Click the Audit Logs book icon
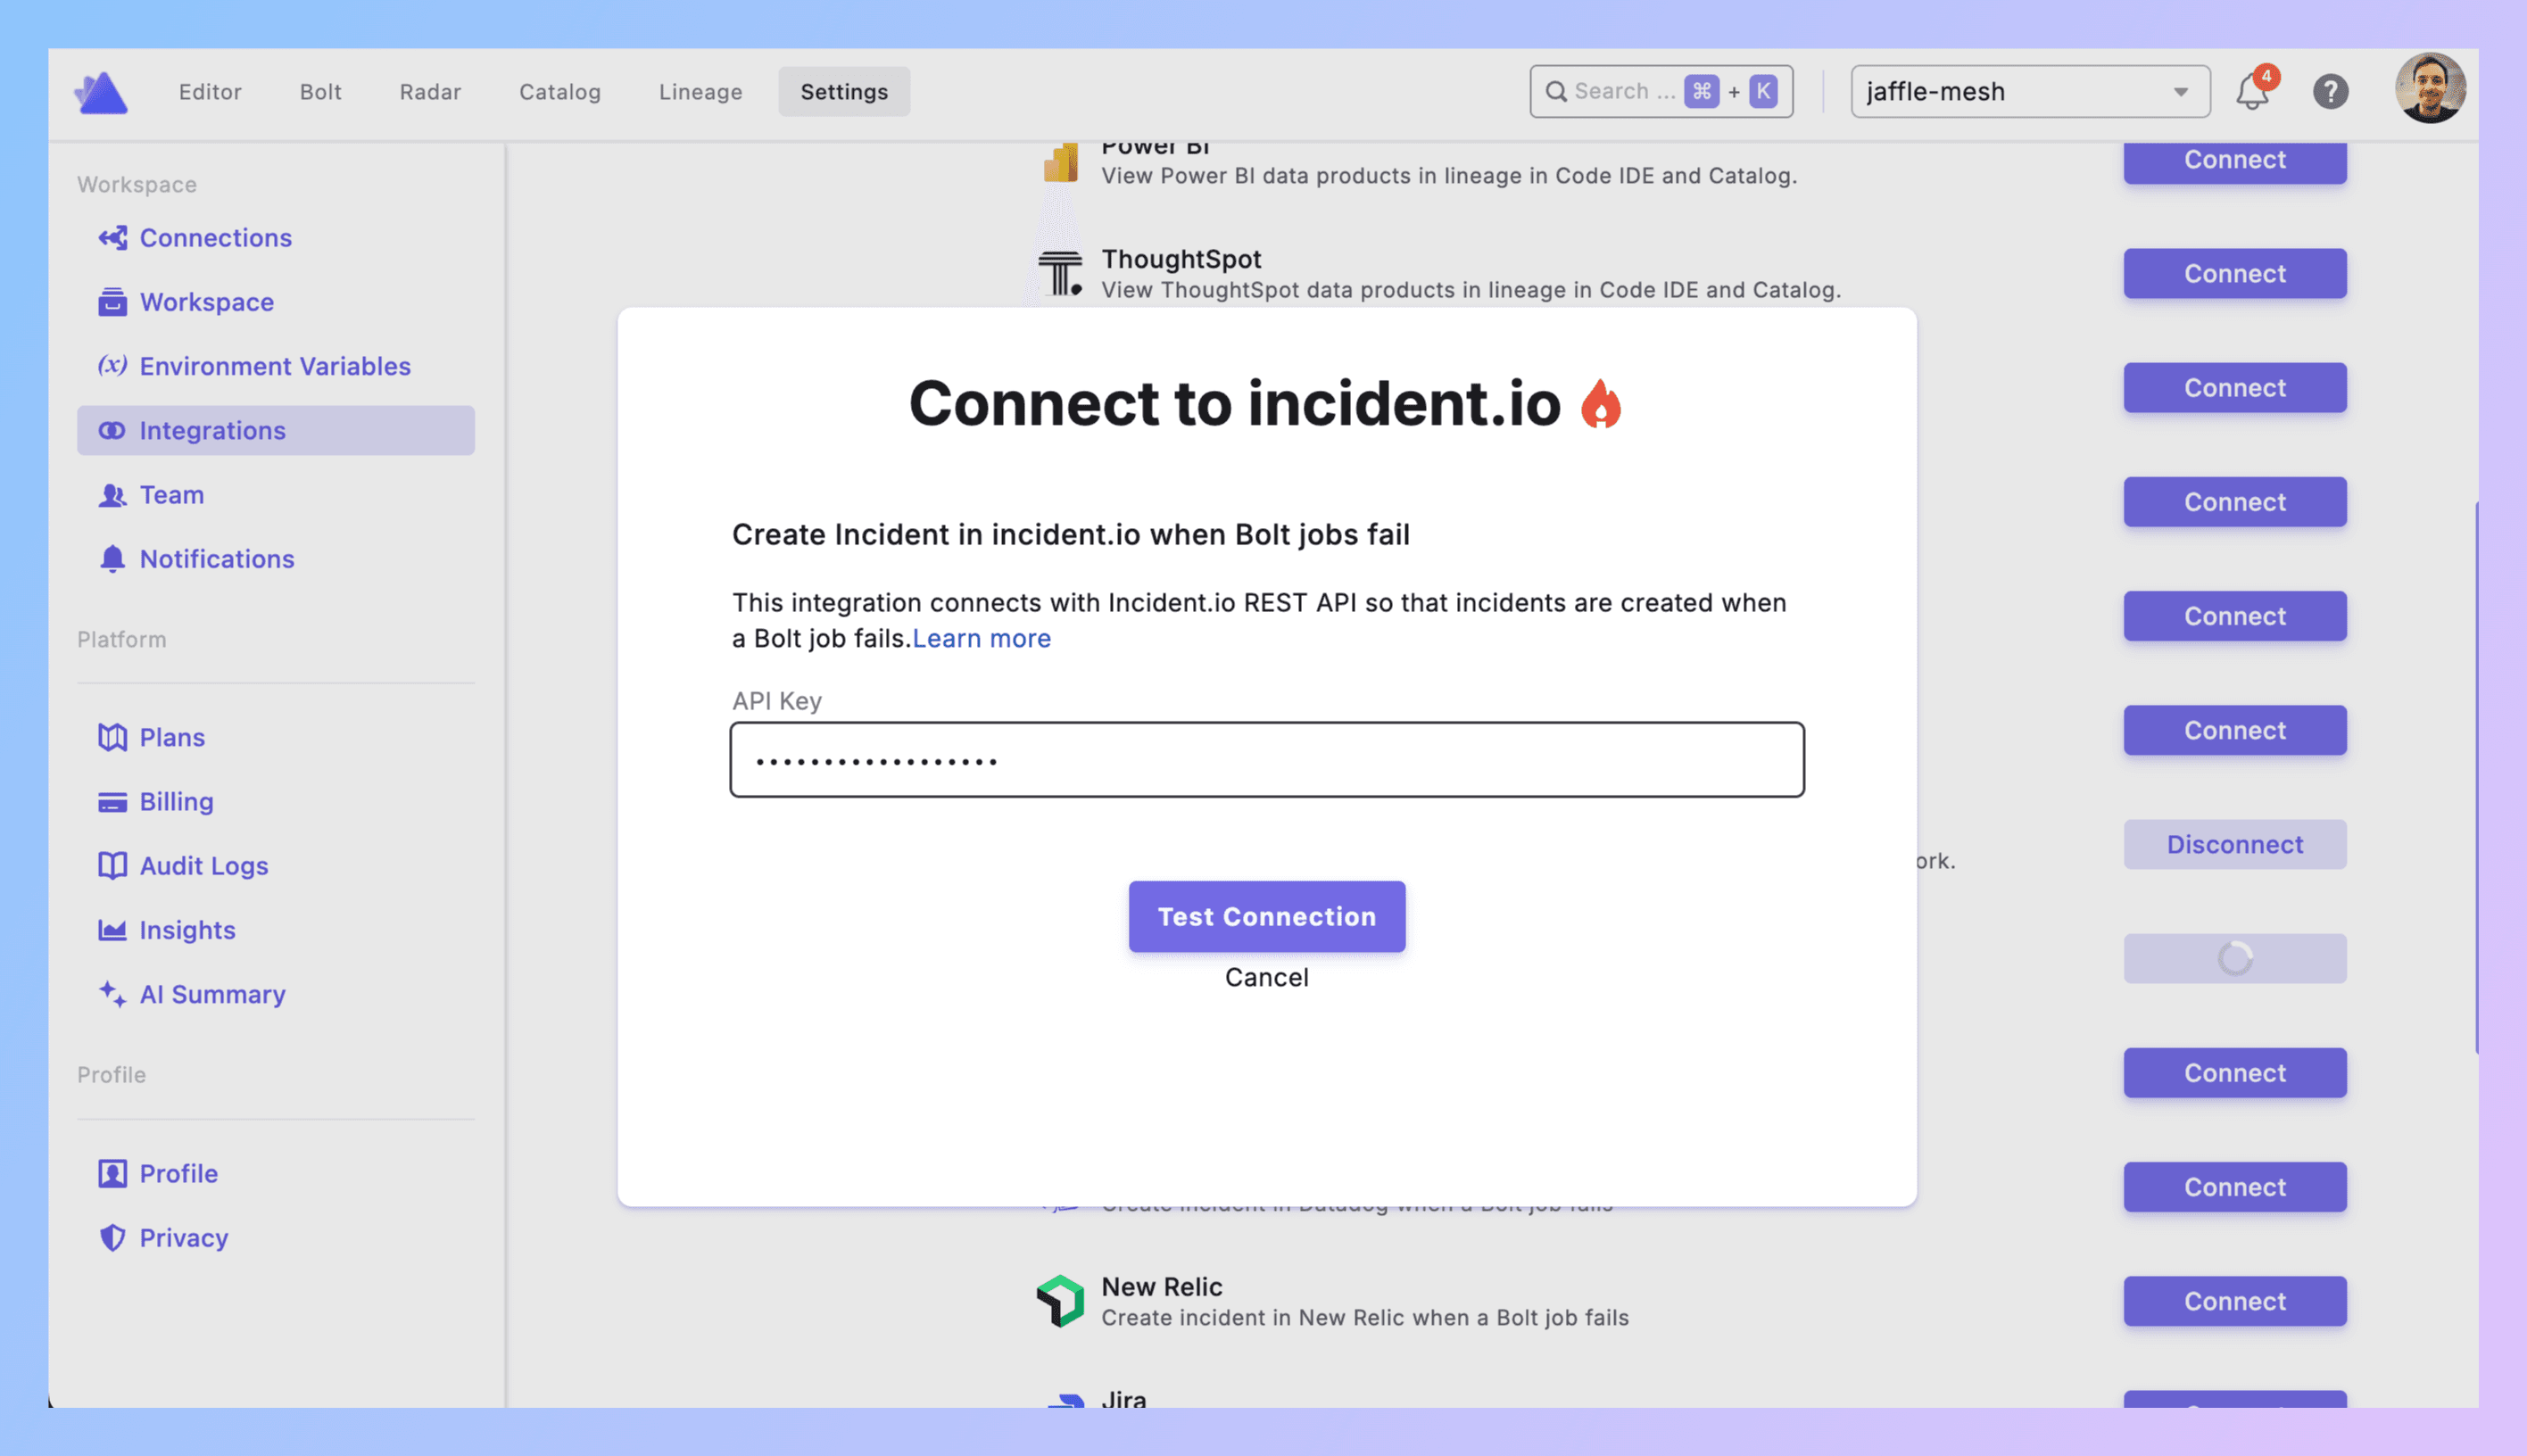 tap(112, 865)
